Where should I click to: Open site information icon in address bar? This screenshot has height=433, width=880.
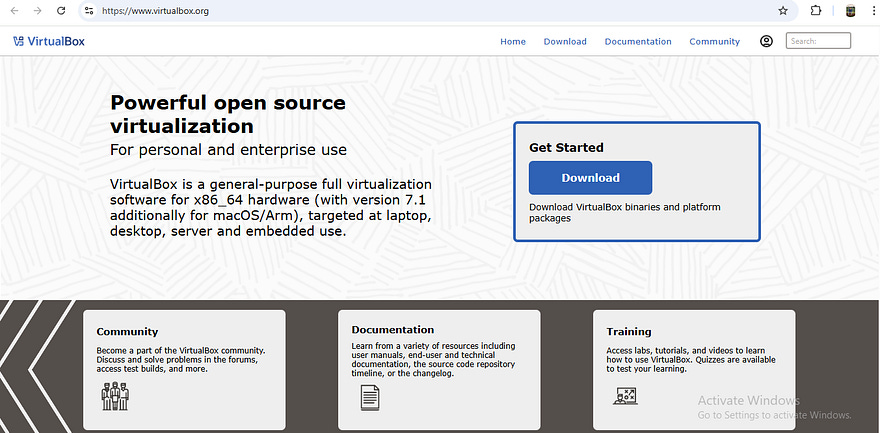(x=89, y=11)
